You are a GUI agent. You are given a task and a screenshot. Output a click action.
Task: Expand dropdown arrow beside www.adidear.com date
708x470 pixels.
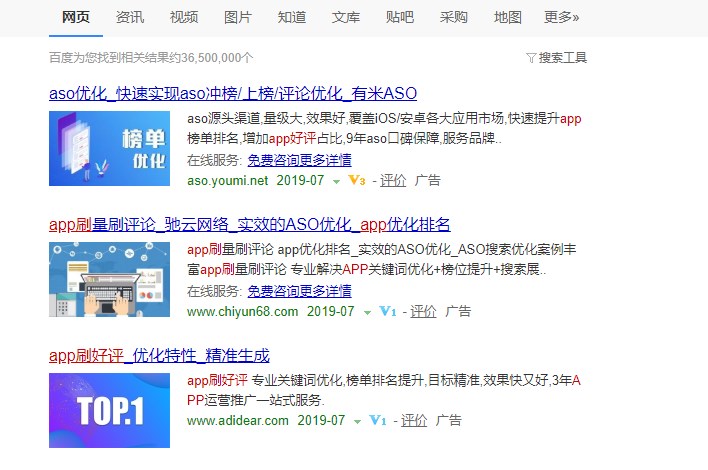point(357,422)
